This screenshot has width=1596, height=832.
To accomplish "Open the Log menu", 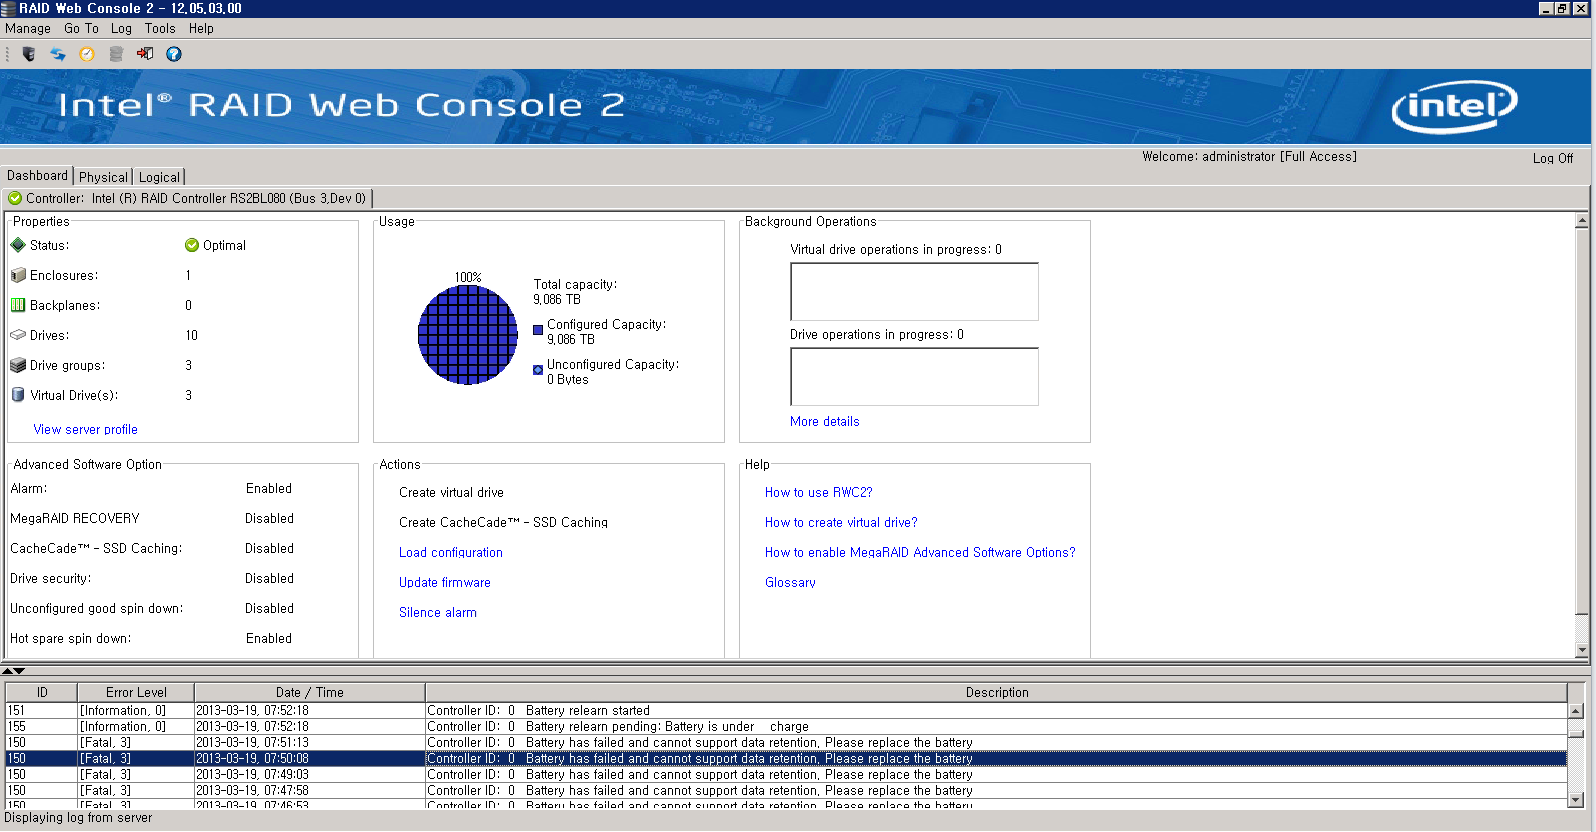I will 121,29.
